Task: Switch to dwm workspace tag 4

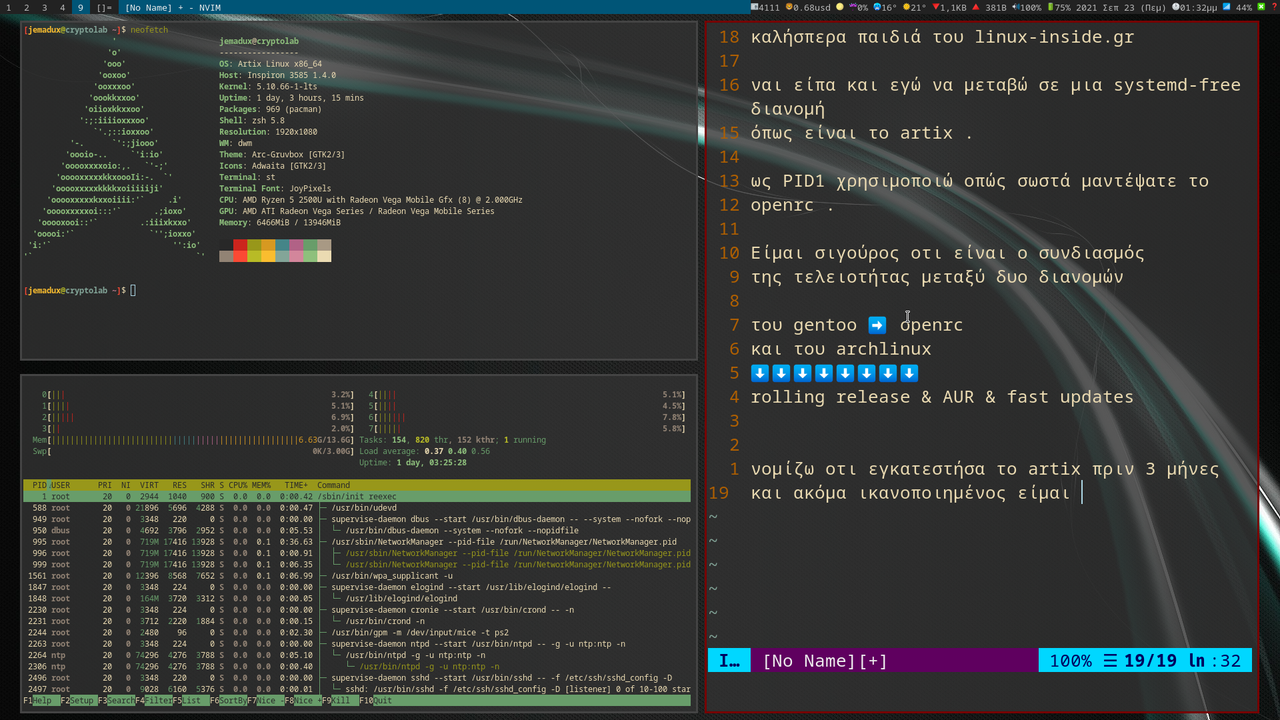Action: coord(63,7)
